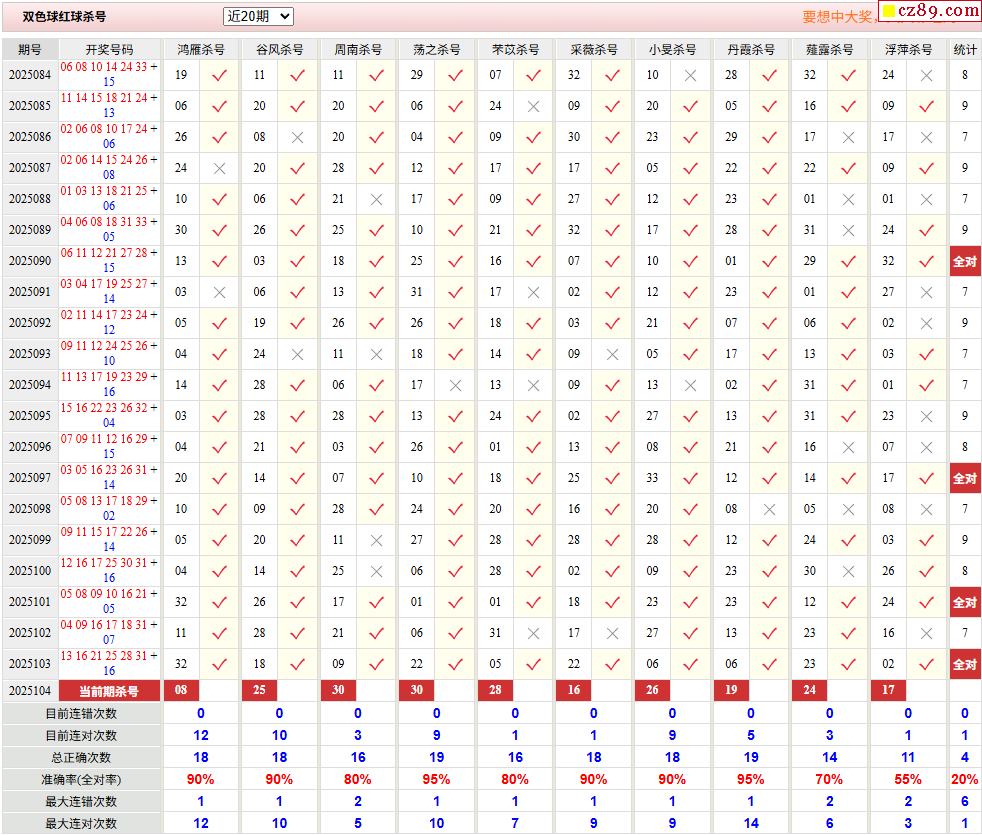Click the cross mark for 薤露杀号 in row 2025096
The image size is (982, 835).
[848, 447]
